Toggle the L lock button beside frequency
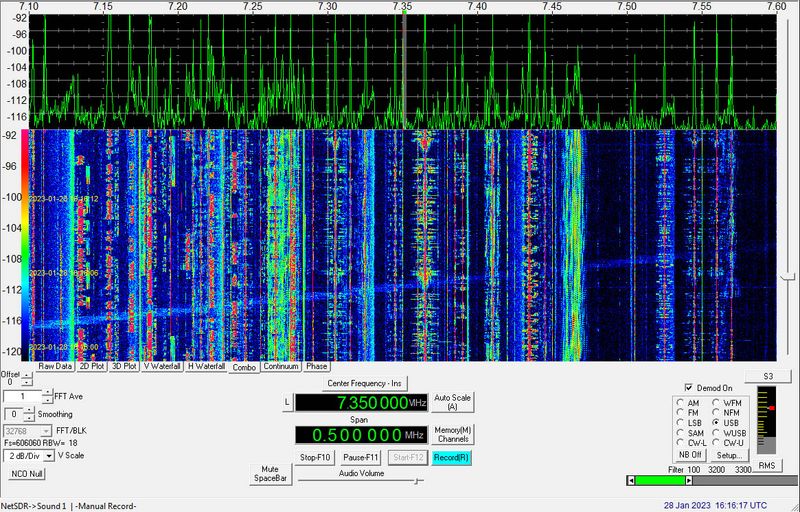 (x=287, y=402)
